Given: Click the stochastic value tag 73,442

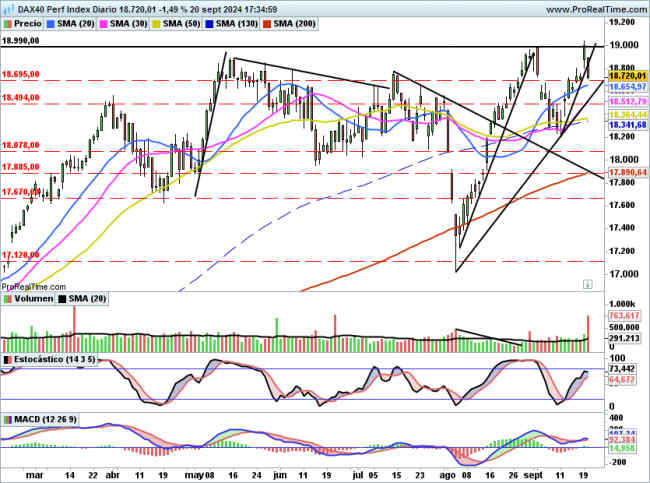Looking at the screenshot, I should [622, 369].
